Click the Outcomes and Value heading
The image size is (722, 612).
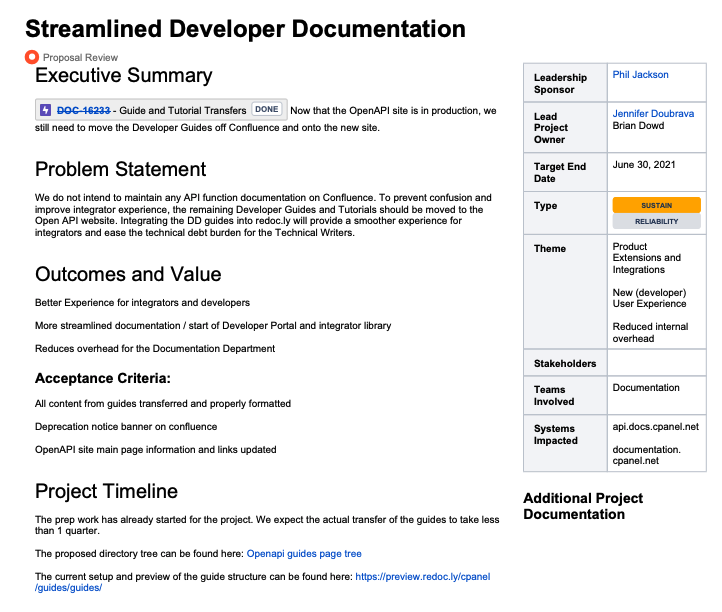coord(128,274)
